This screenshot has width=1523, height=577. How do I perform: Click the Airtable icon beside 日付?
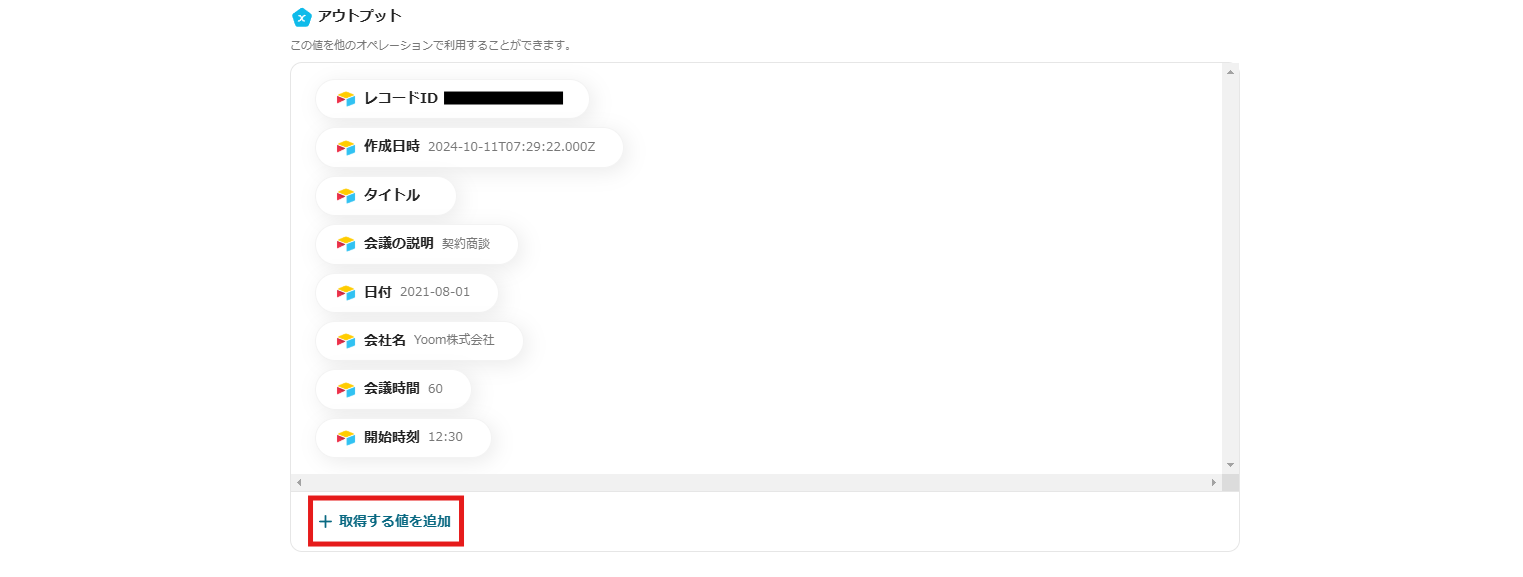pyautogui.click(x=346, y=293)
